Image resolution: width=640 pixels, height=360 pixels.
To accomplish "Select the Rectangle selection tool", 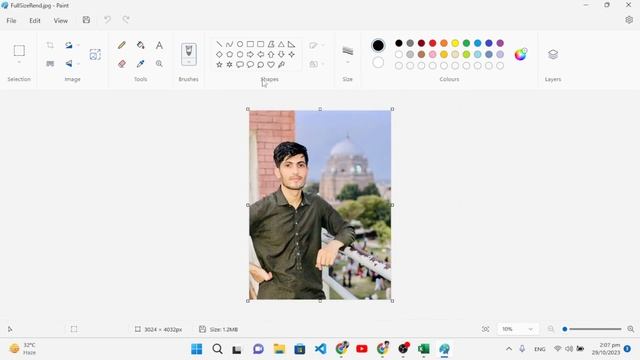I will [19, 51].
